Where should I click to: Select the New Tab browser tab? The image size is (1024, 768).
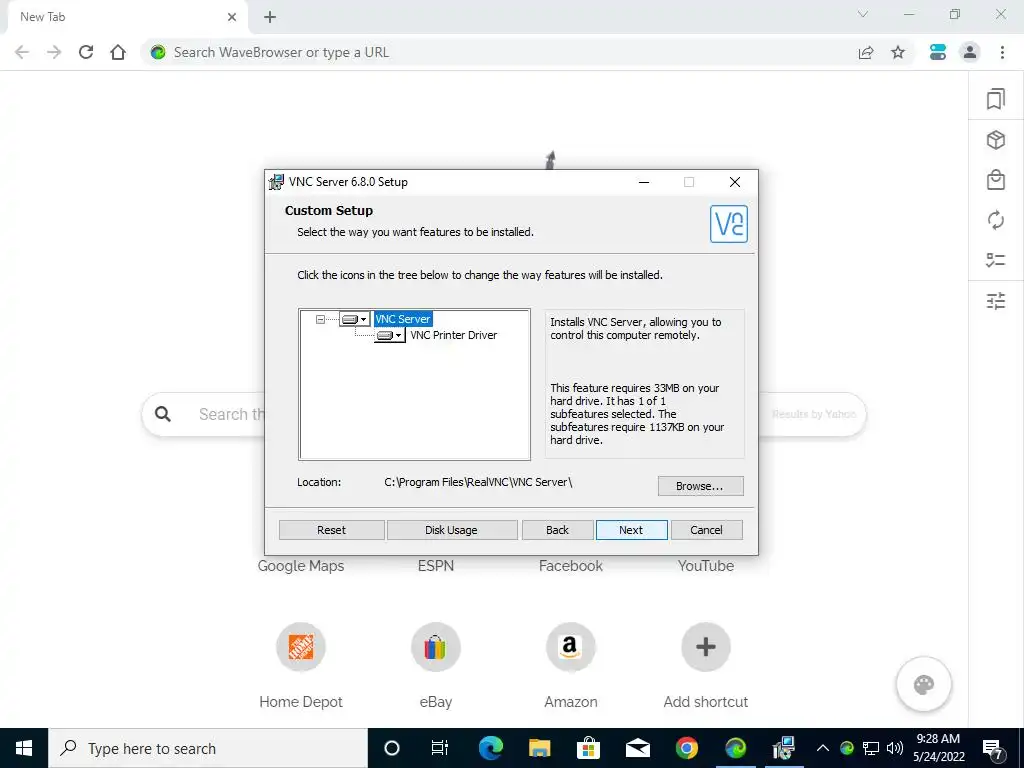pyautogui.click(x=127, y=18)
